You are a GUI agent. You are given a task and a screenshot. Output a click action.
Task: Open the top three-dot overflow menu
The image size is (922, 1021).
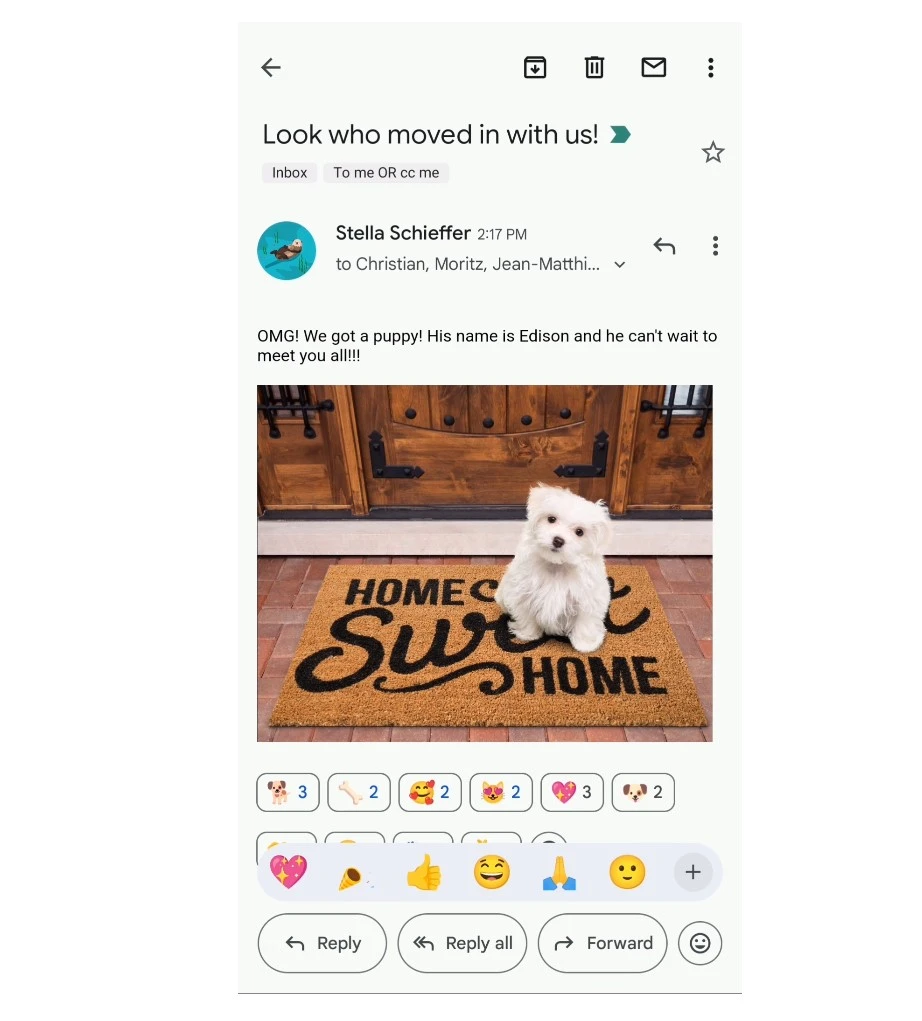pos(710,68)
